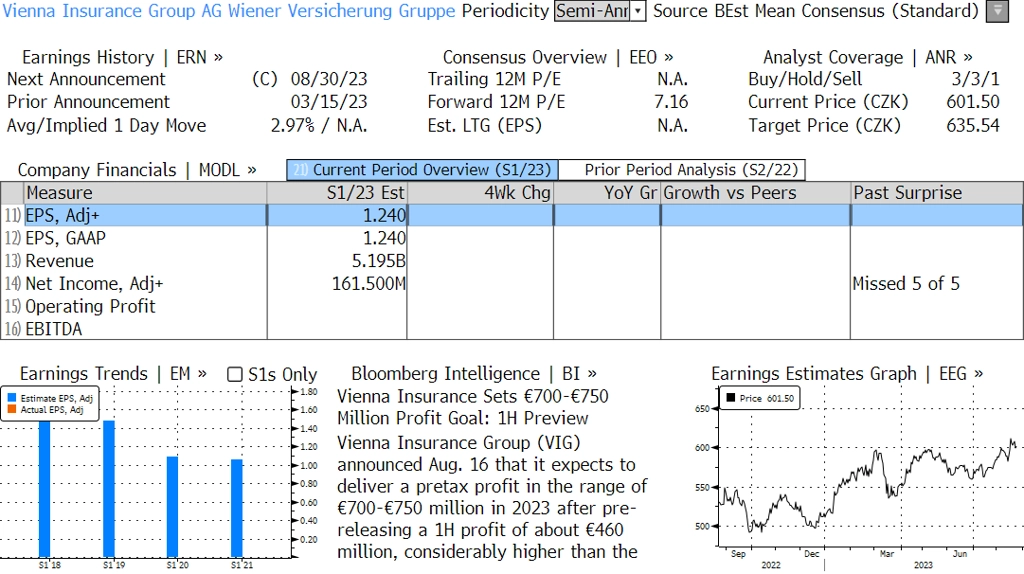The height and width of the screenshot is (574, 1024).
Task: Click Buy/Hold/Sell value 3/3/1
Action: [x=976, y=80]
